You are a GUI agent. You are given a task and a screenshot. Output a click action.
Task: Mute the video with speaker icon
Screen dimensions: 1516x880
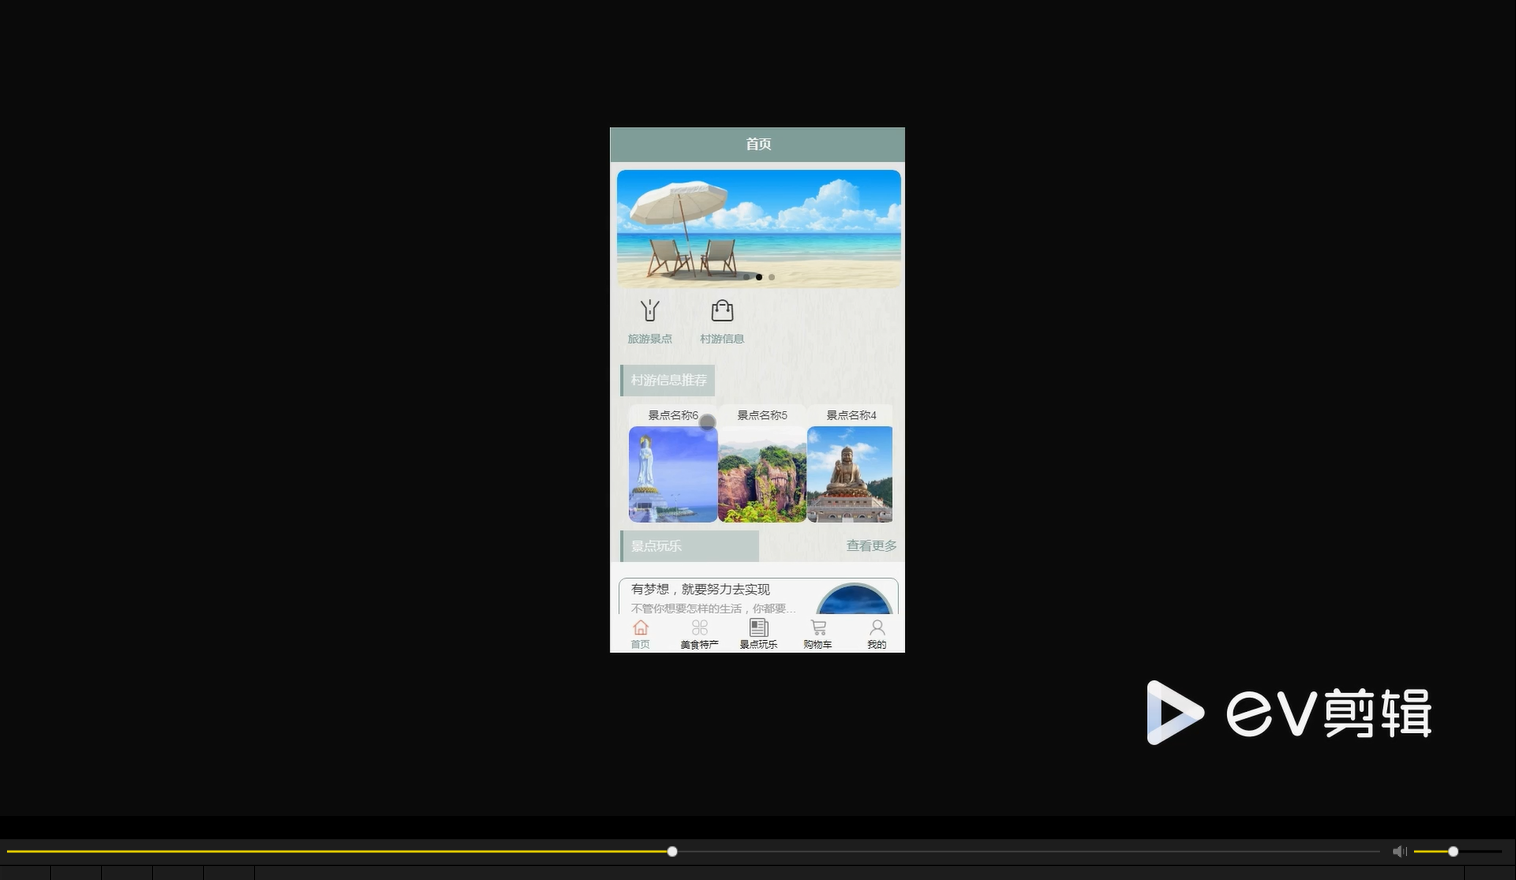click(x=1400, y=851)
